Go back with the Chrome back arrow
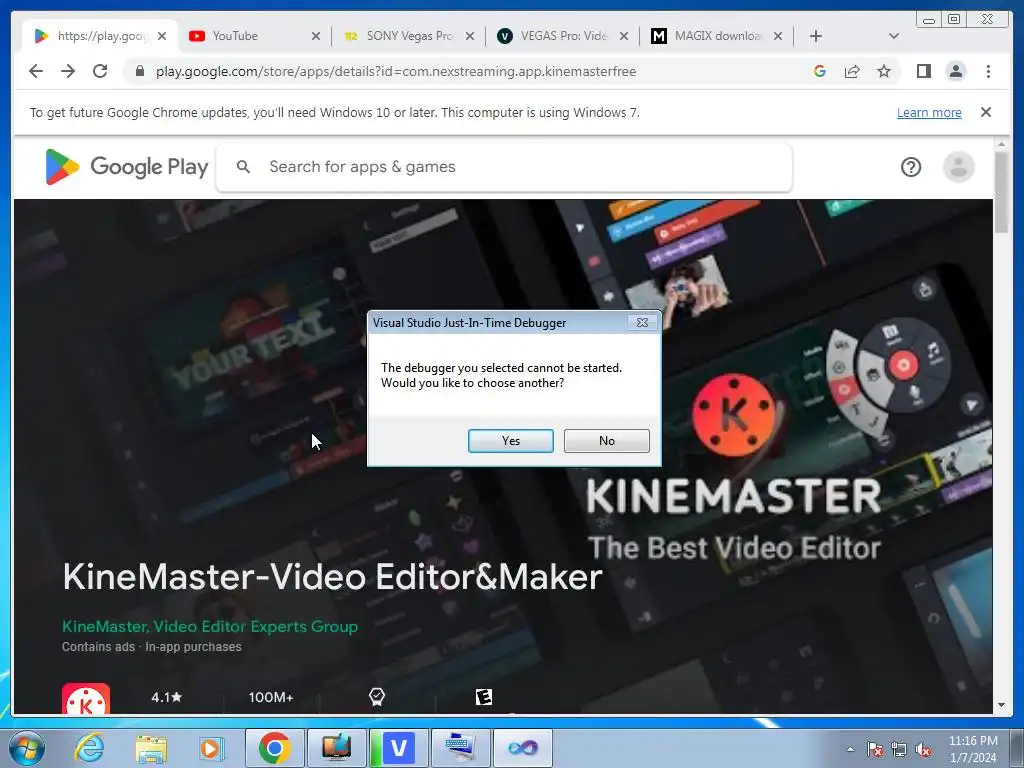Screen dimensions: 1024x768 click(x=36, y=71)
